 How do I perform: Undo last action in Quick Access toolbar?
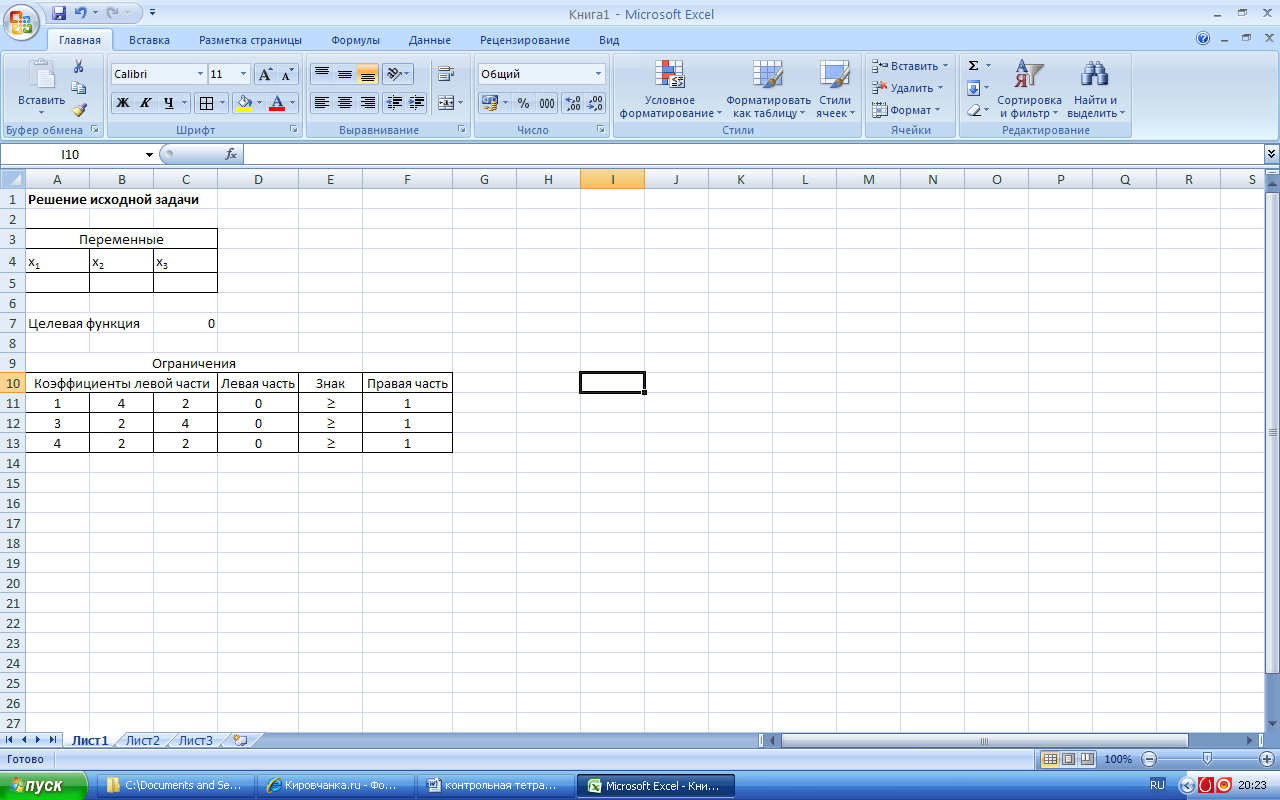[81, 13]
